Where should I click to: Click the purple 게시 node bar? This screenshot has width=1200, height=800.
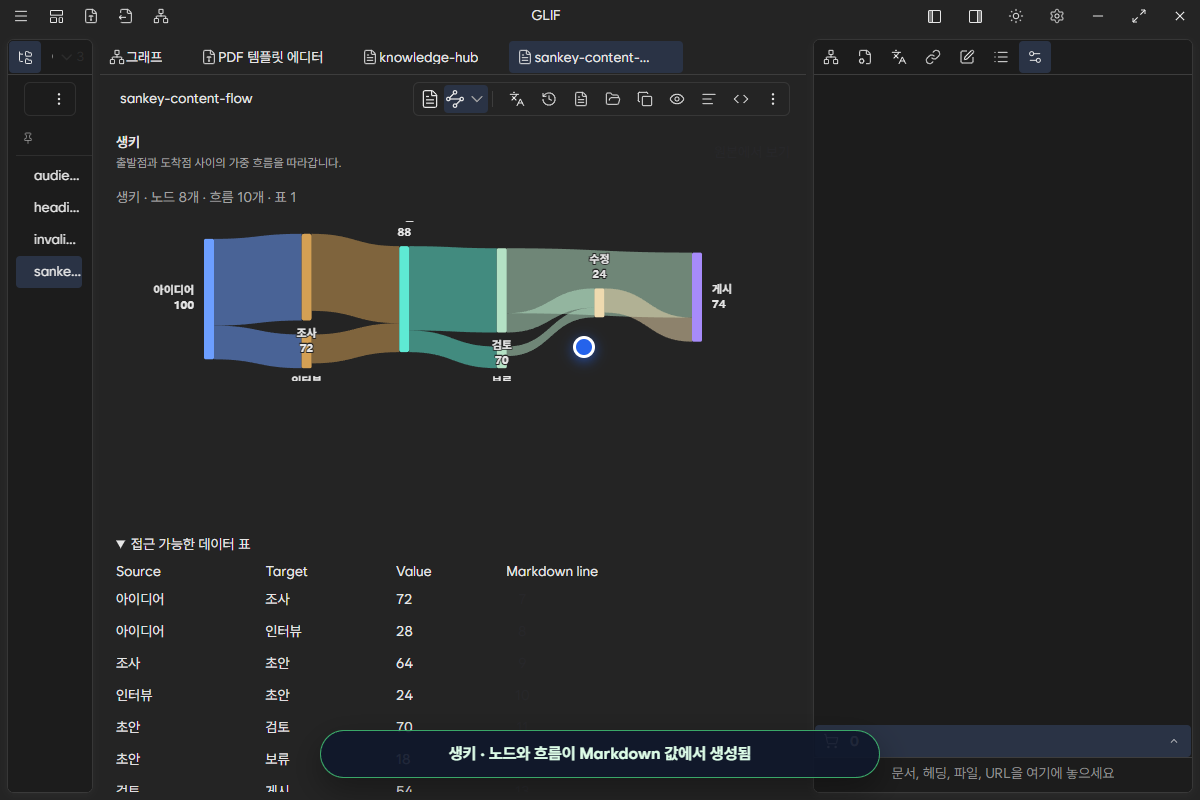[697, 297]
